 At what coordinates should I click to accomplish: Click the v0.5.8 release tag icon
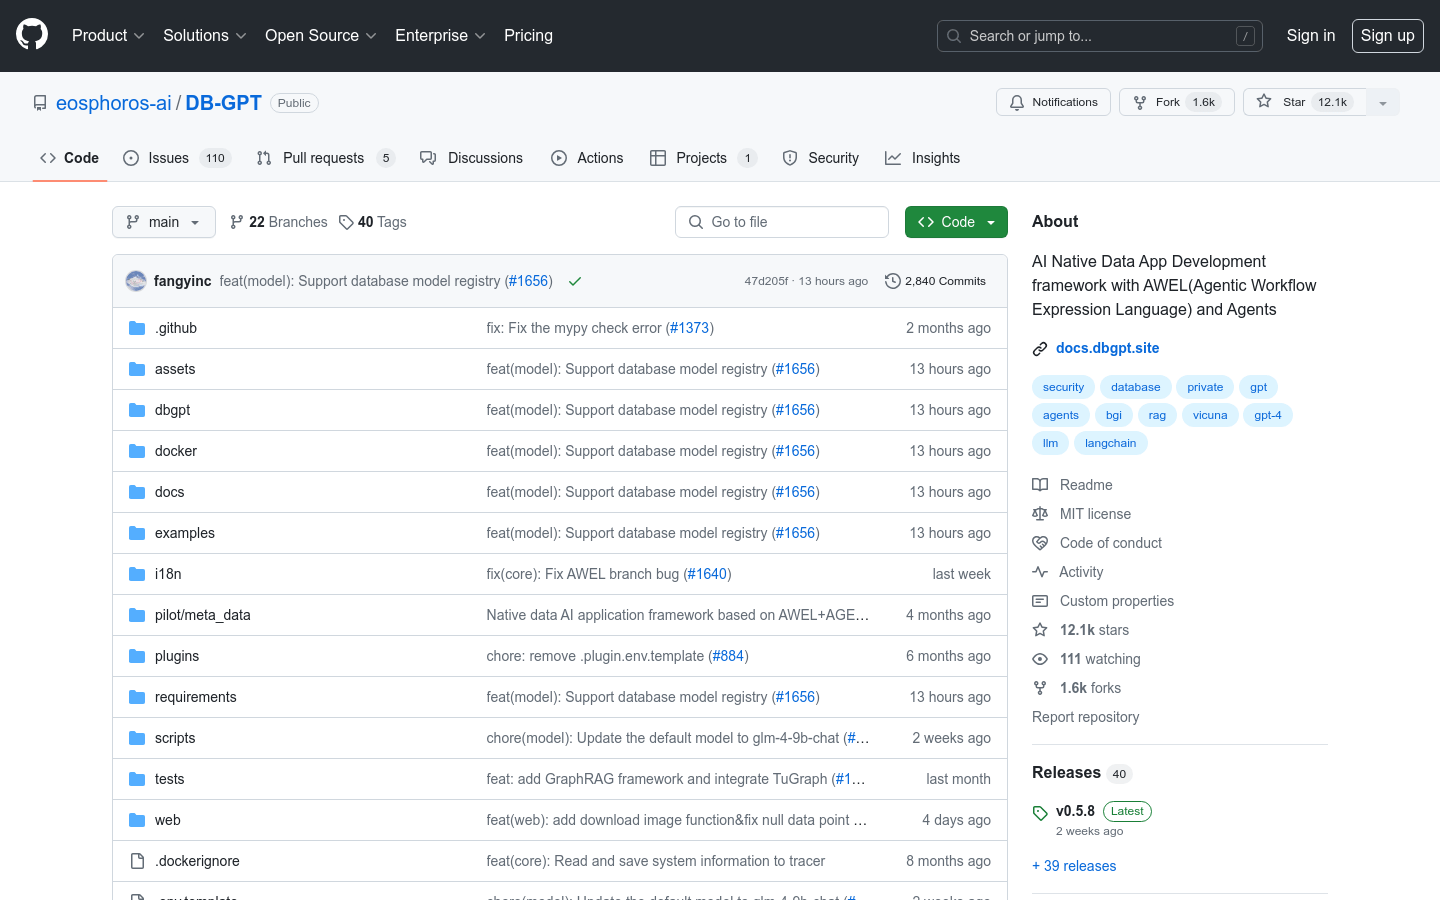(x=1040, y=813)
